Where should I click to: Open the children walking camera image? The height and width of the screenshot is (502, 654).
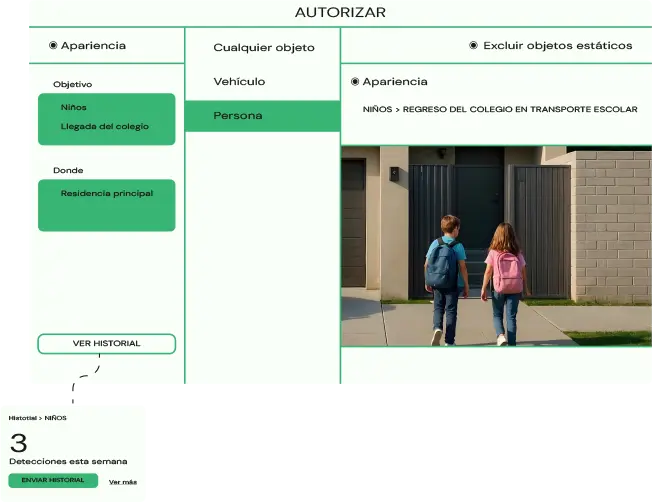pos(496,247)
